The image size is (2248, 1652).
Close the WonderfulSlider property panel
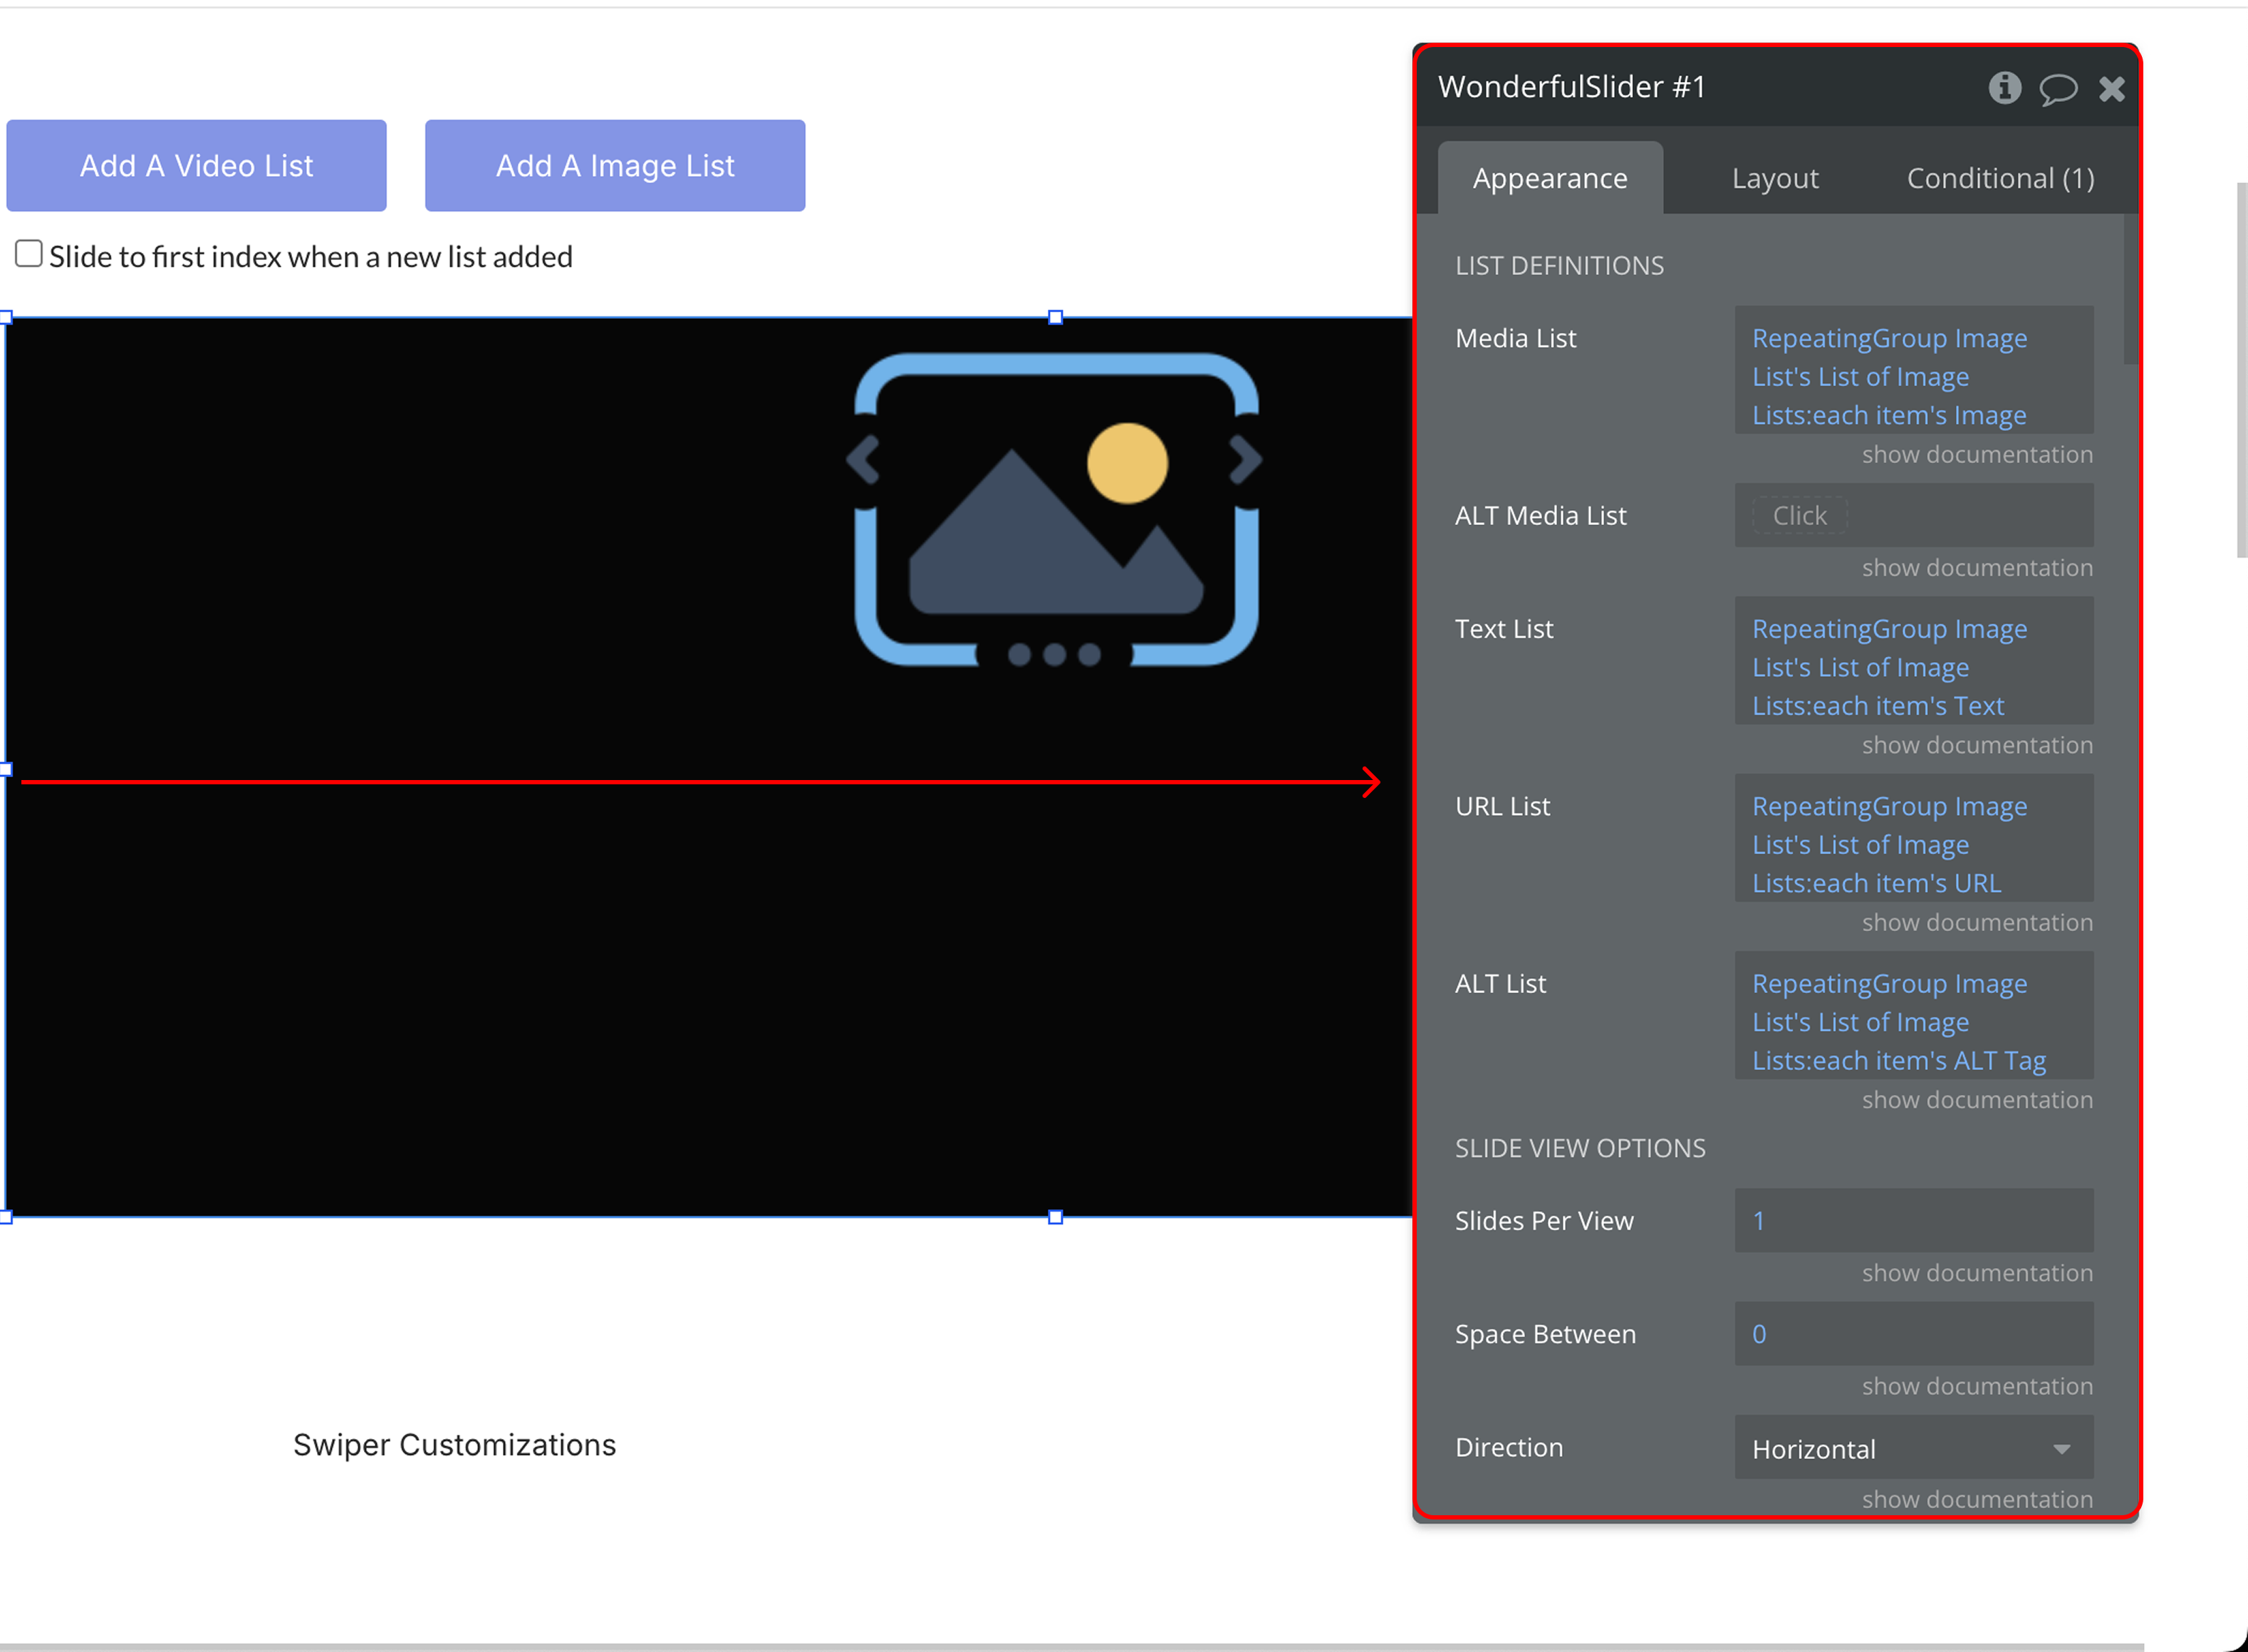click(x=2111, y=89)
